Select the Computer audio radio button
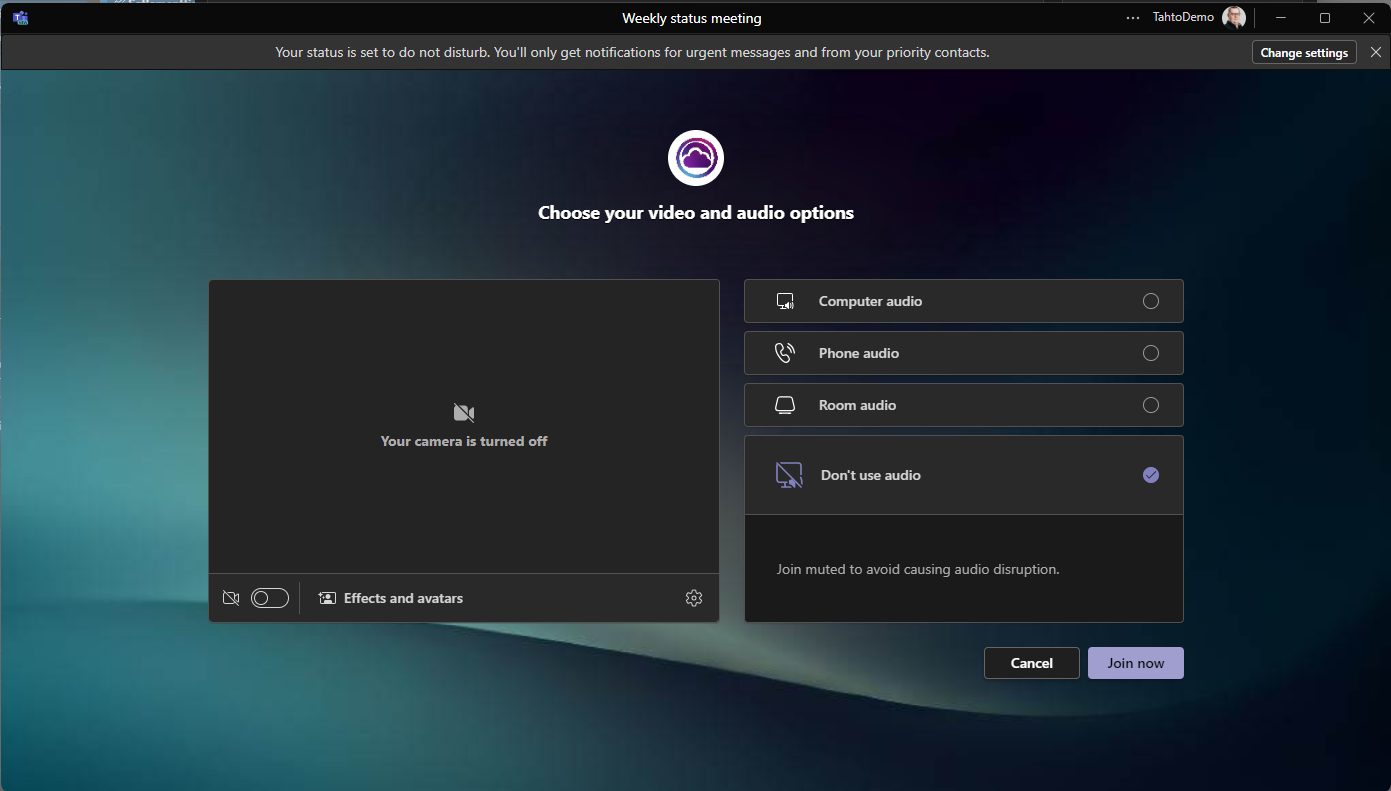 (1151, 301)
